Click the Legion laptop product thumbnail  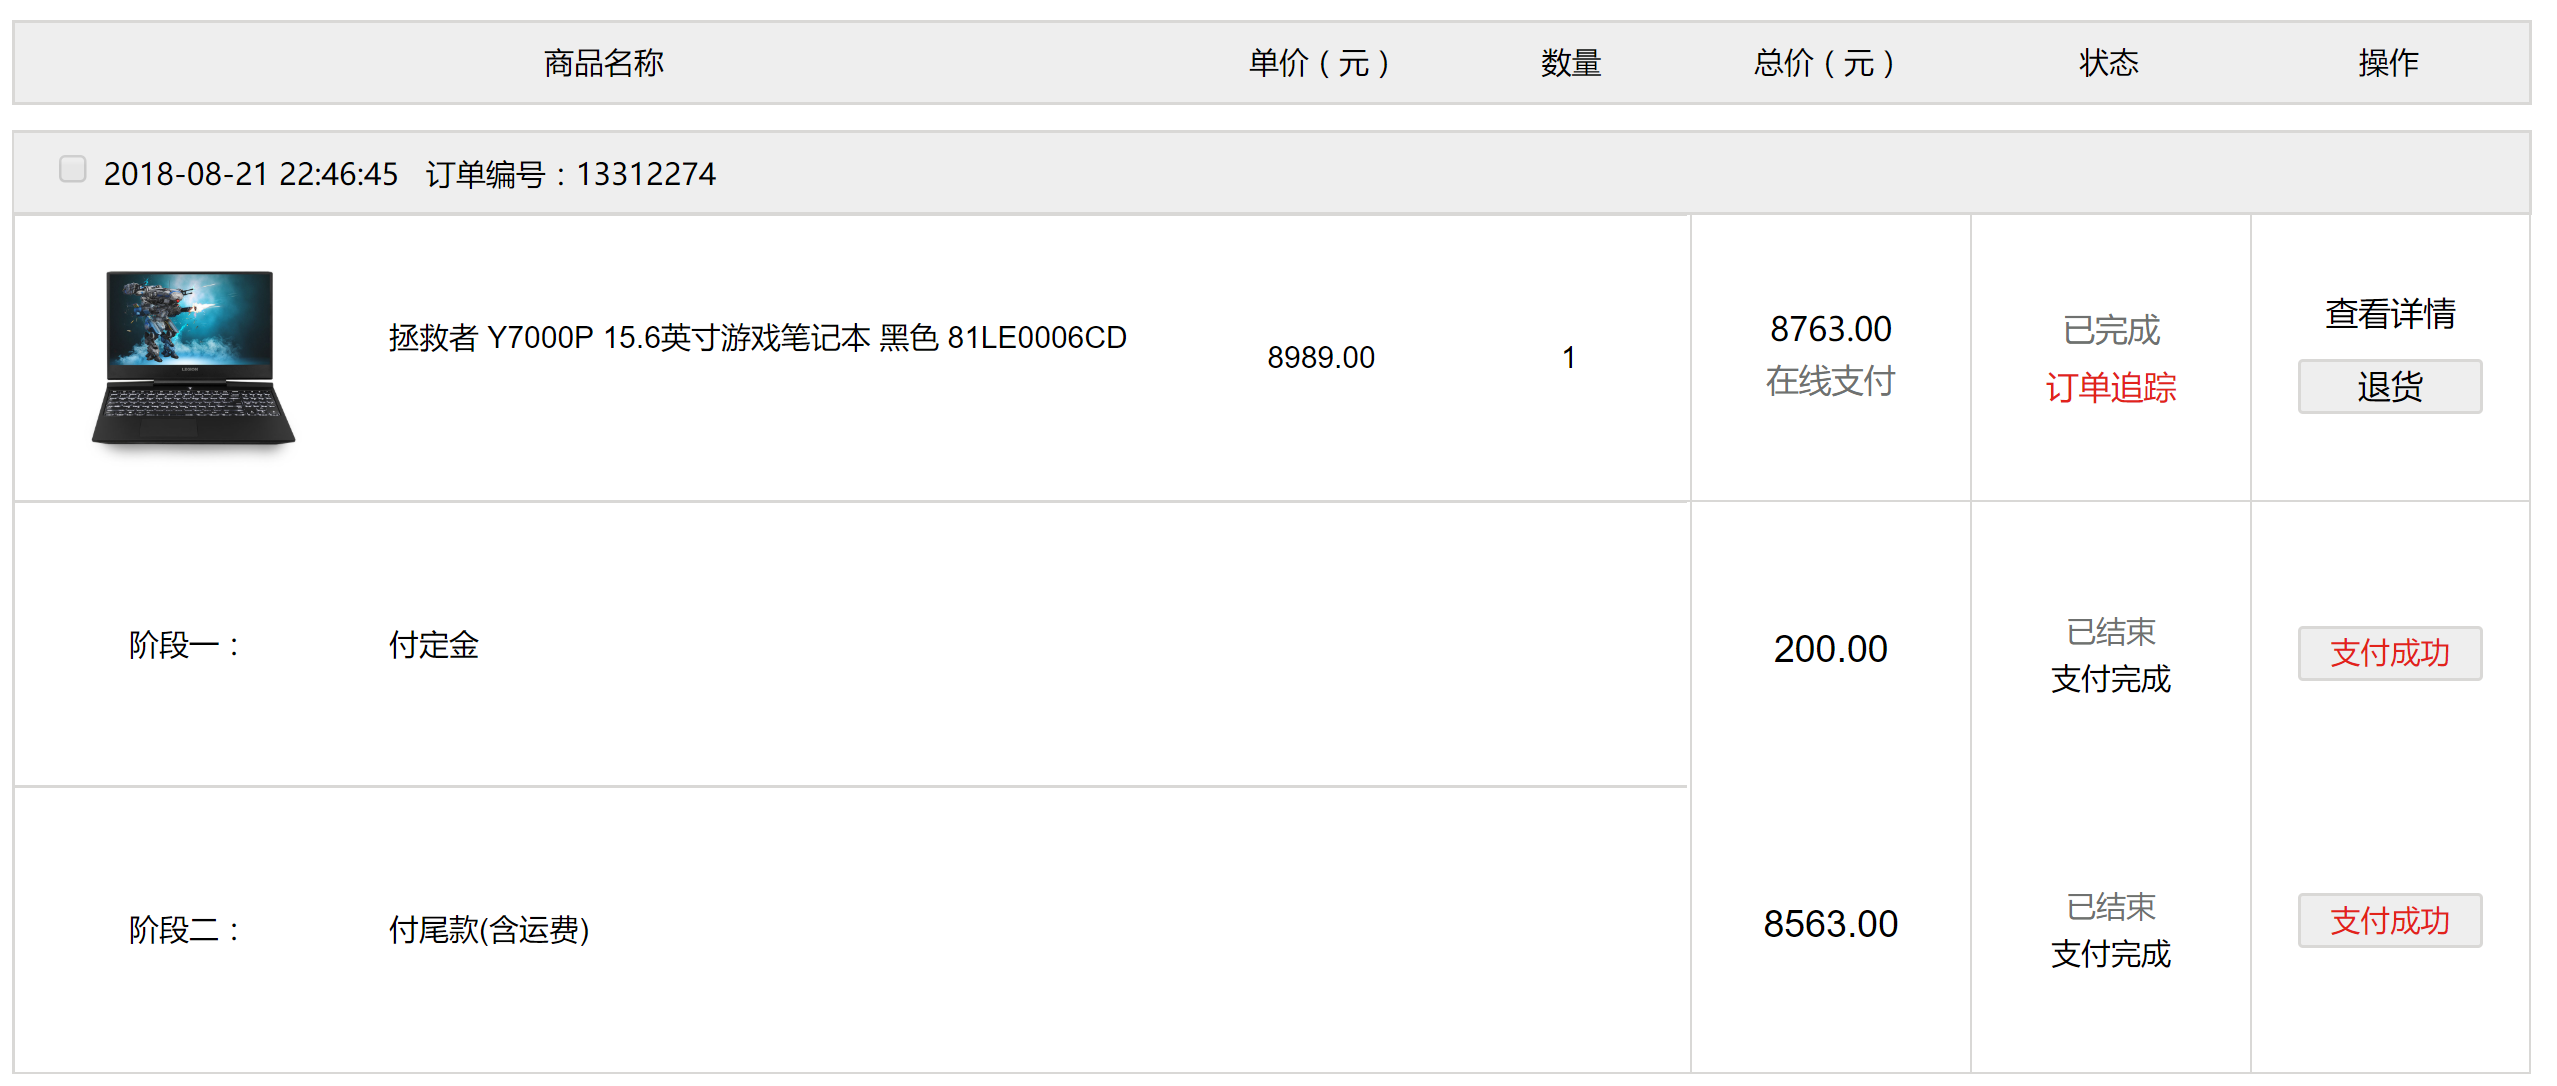coord(193,357)
